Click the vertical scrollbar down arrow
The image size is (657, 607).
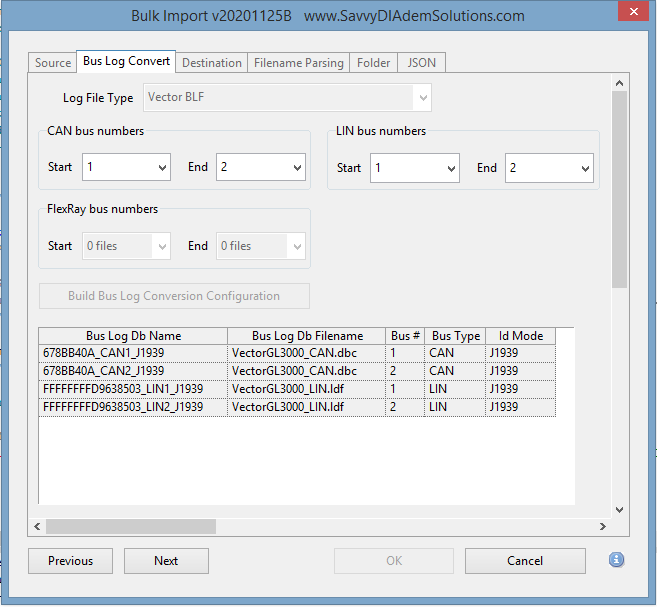tap(619, 509)
